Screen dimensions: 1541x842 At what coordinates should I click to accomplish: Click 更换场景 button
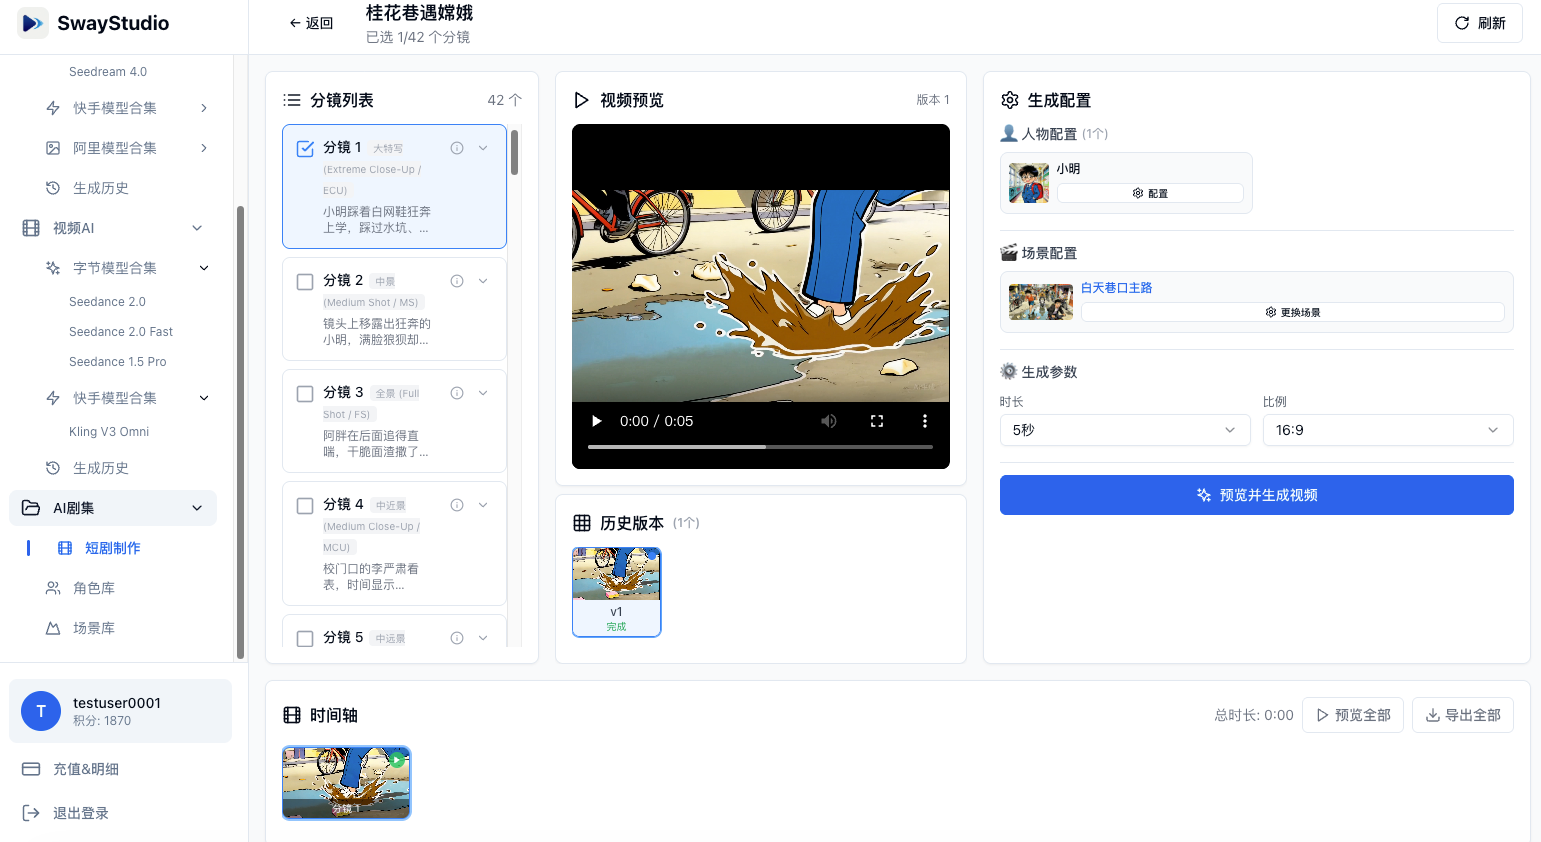coord(1292,312)
